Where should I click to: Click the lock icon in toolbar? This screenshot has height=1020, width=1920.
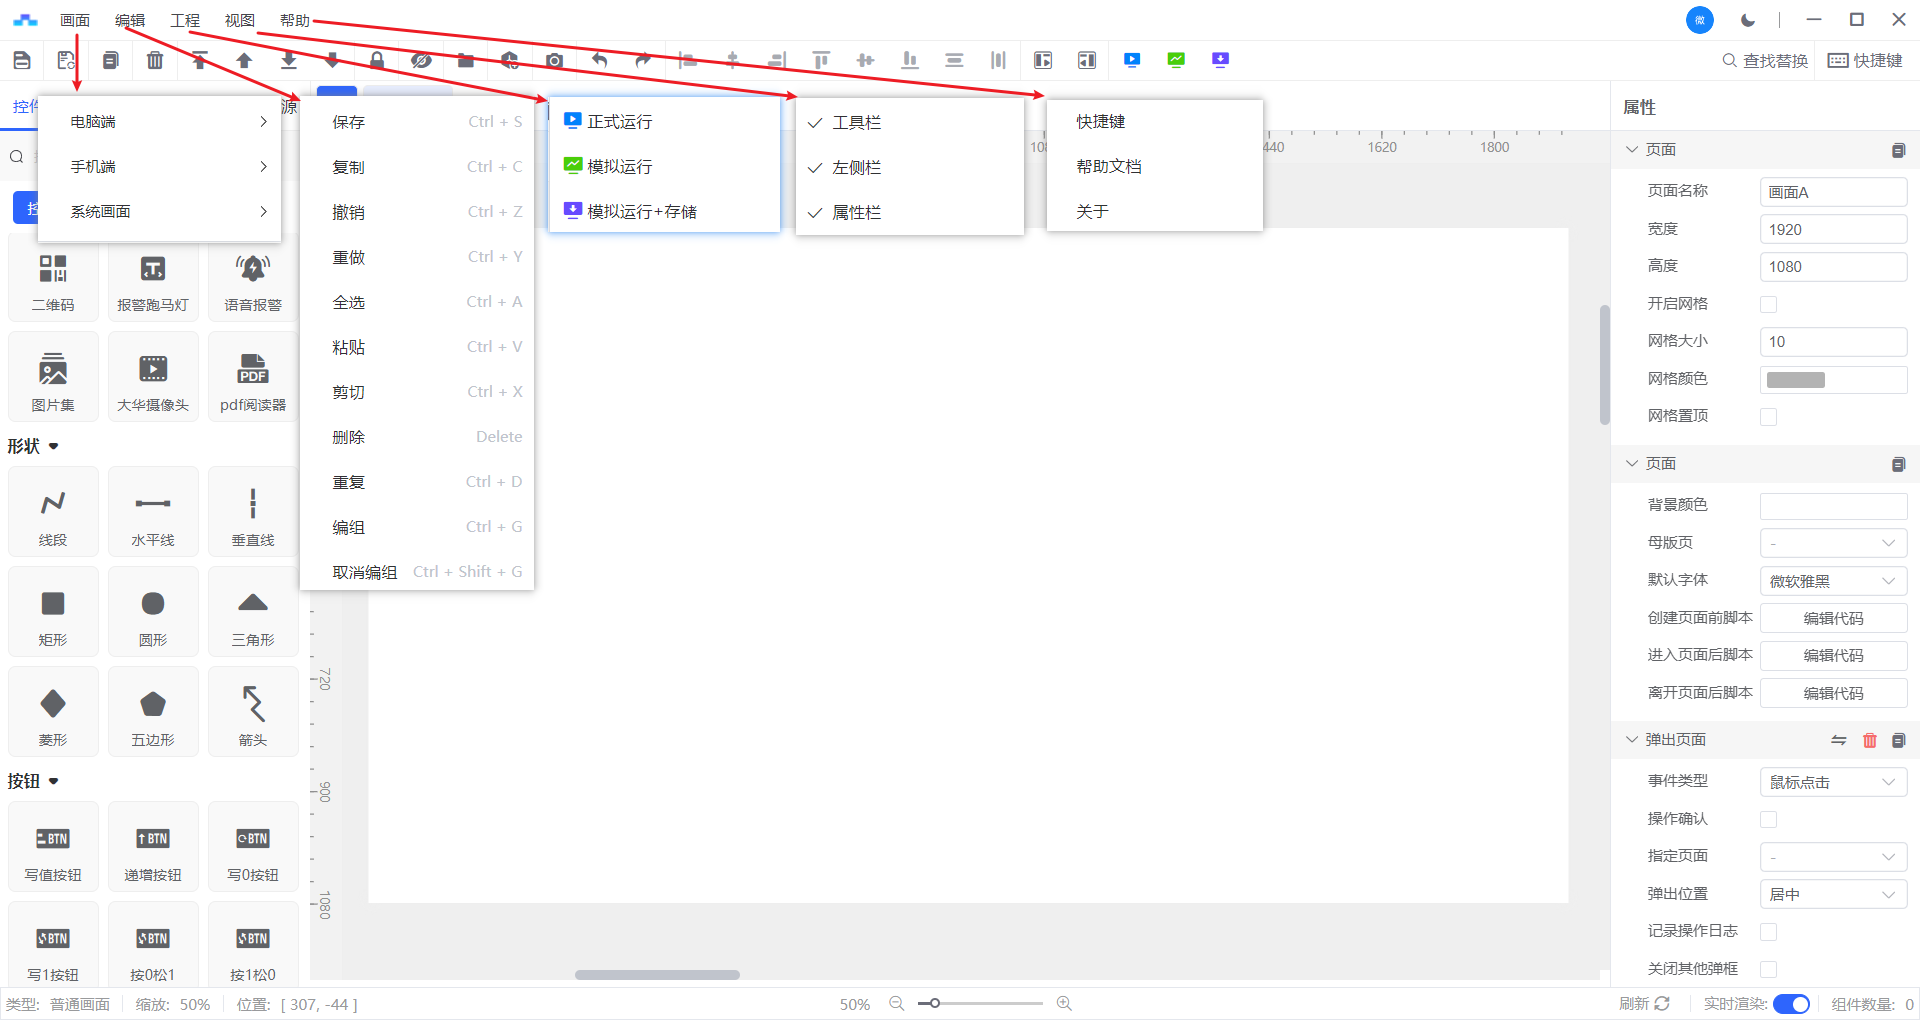[x=377, y=61]
